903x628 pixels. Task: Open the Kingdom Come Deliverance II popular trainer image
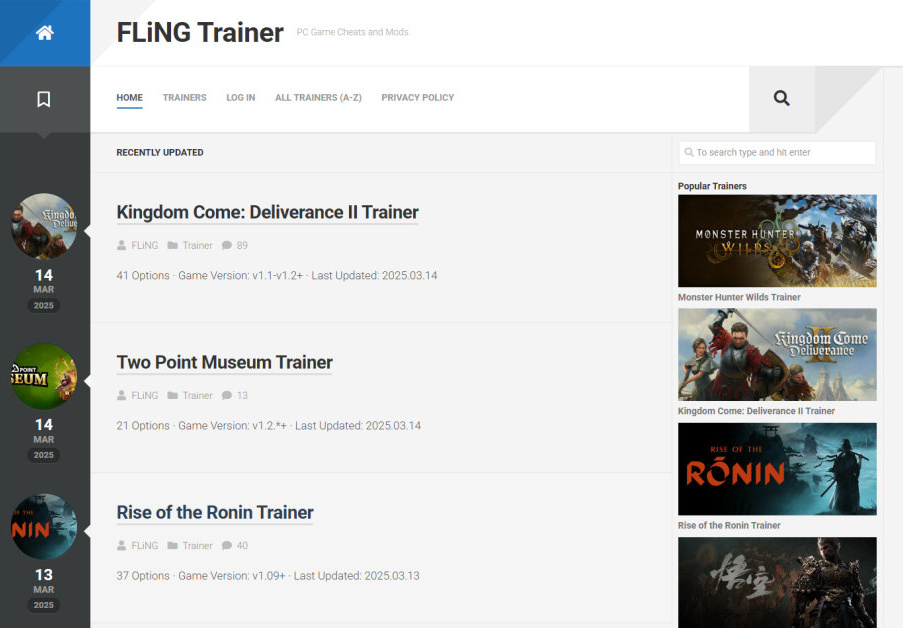point(777,354)
